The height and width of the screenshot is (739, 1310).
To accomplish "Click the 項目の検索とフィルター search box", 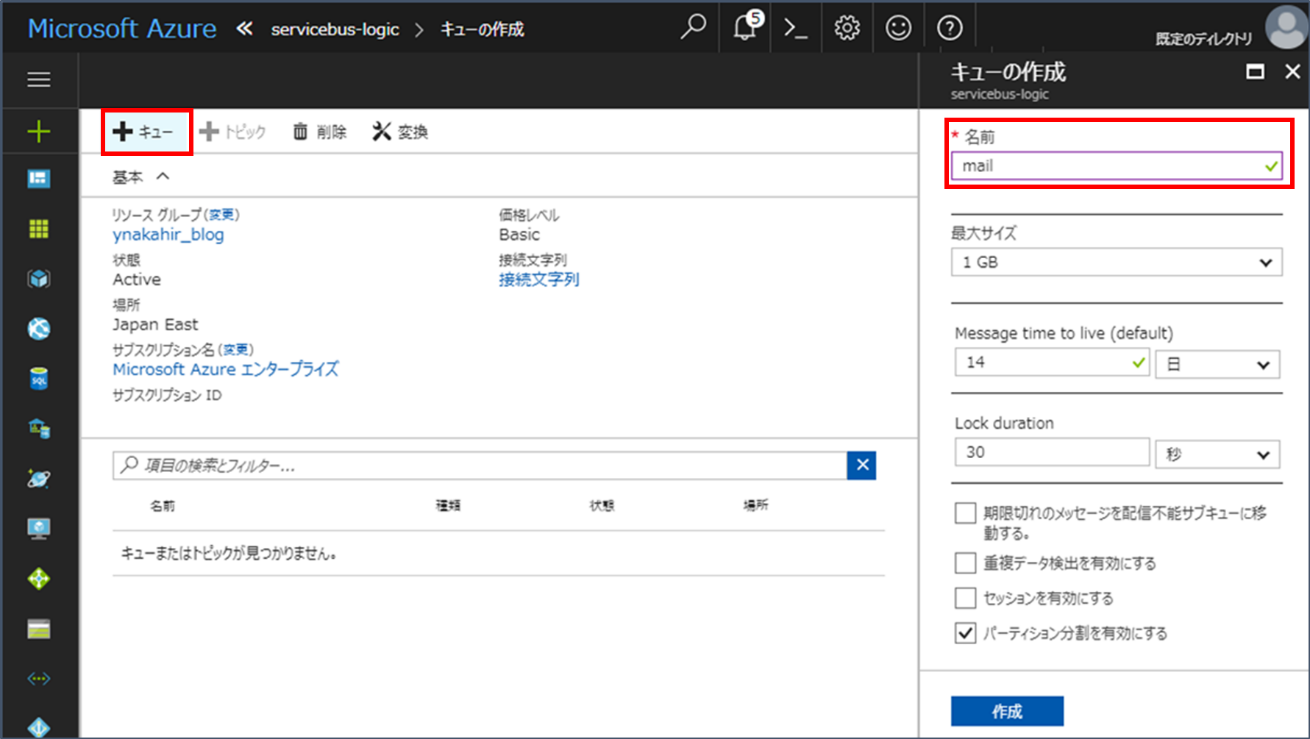I will (480, 465).
